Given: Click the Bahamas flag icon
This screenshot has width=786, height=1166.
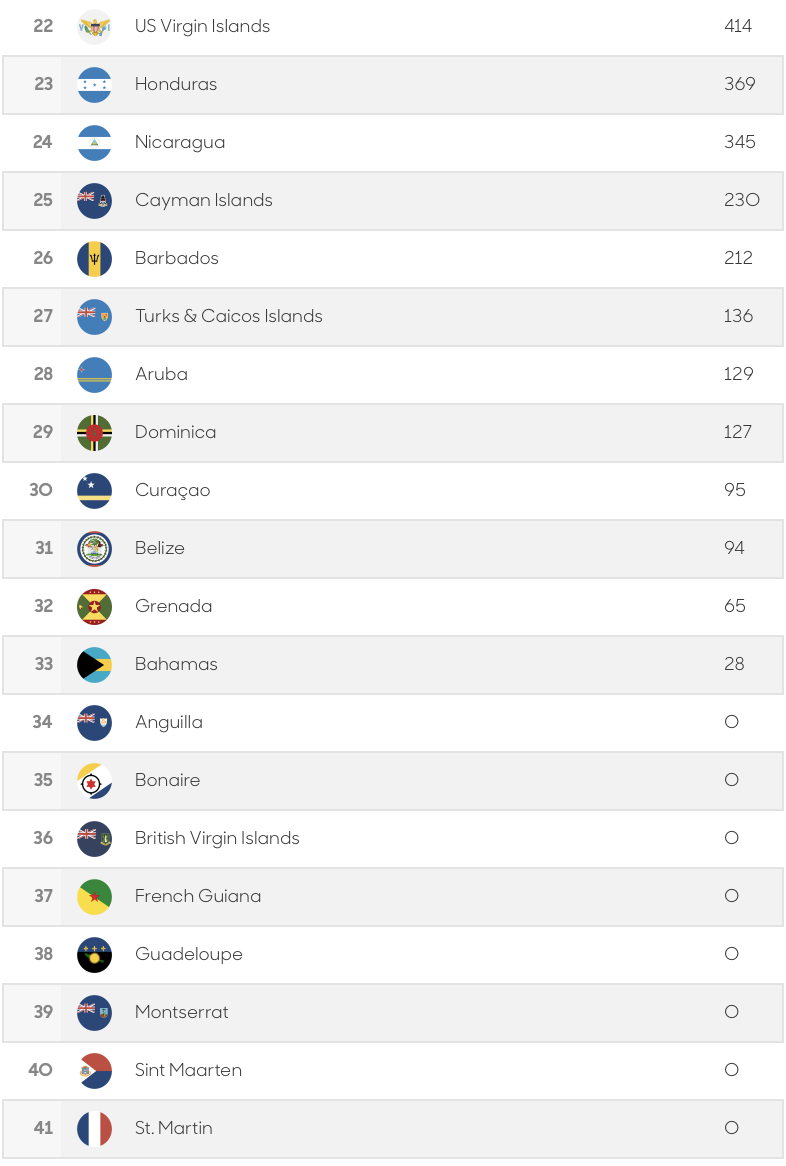Looking at the screenshot, I should [94, 665].
